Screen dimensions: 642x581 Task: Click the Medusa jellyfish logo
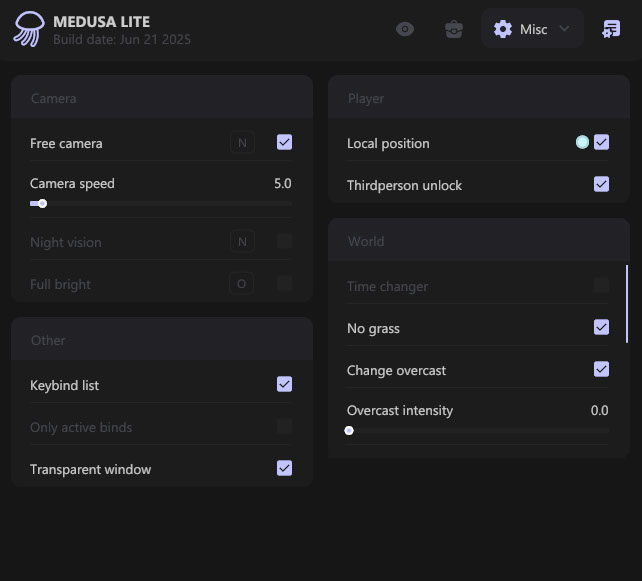28,29
